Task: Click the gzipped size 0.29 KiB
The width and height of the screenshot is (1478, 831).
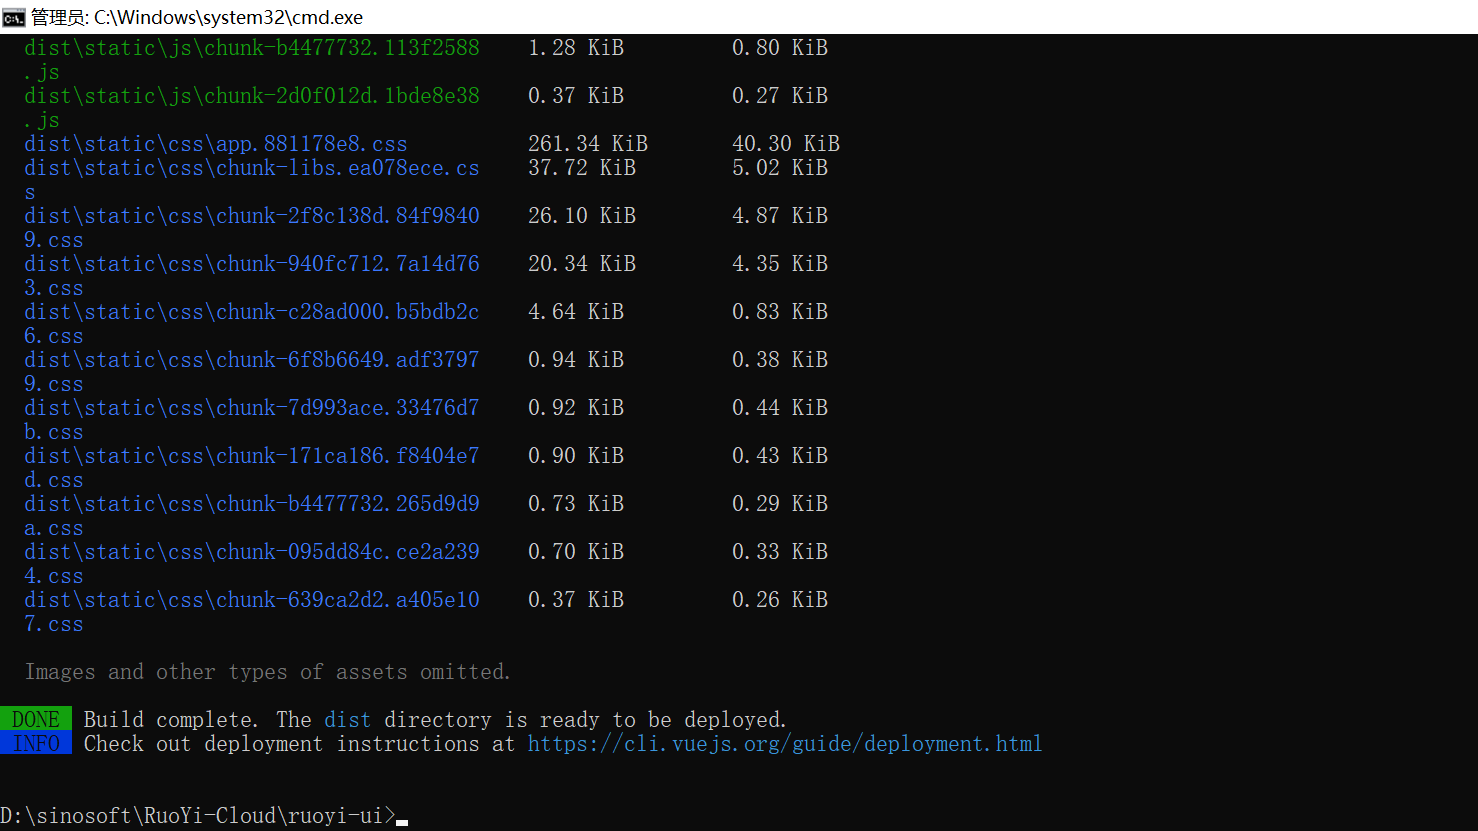Action: (780, 504)
